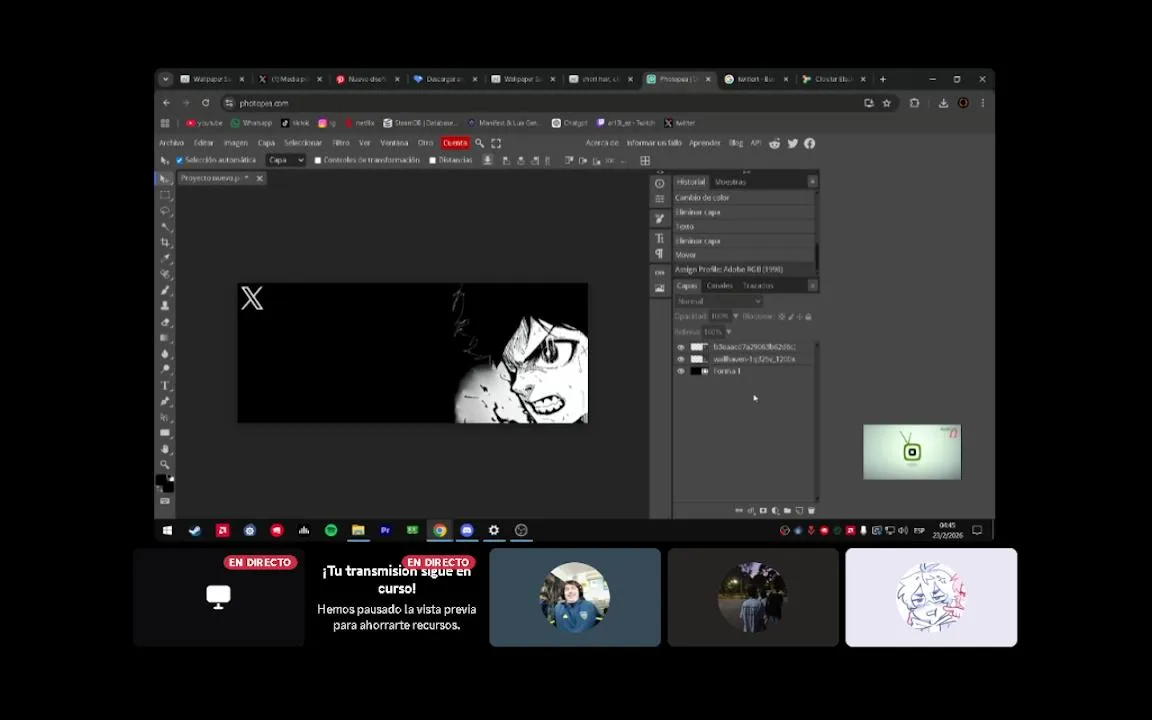Click the red Cuenta button
This screenshot has height=720, width=1152.
click(x=455, y=143)
